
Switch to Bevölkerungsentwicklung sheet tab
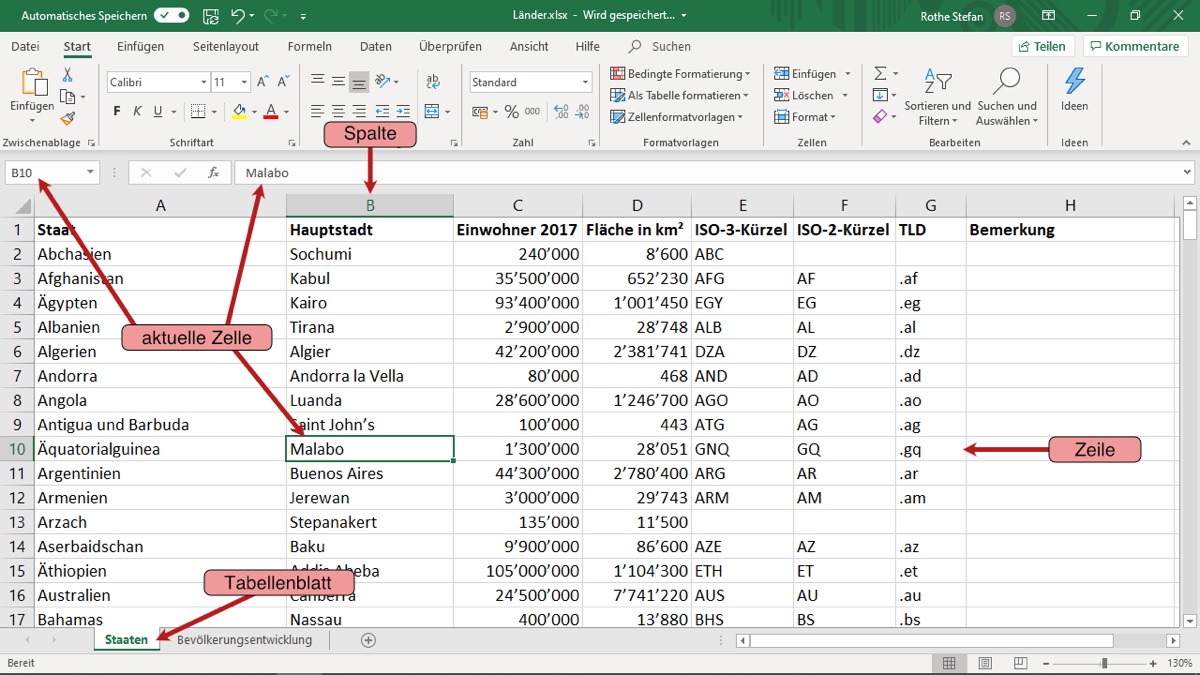coord(244,640)
